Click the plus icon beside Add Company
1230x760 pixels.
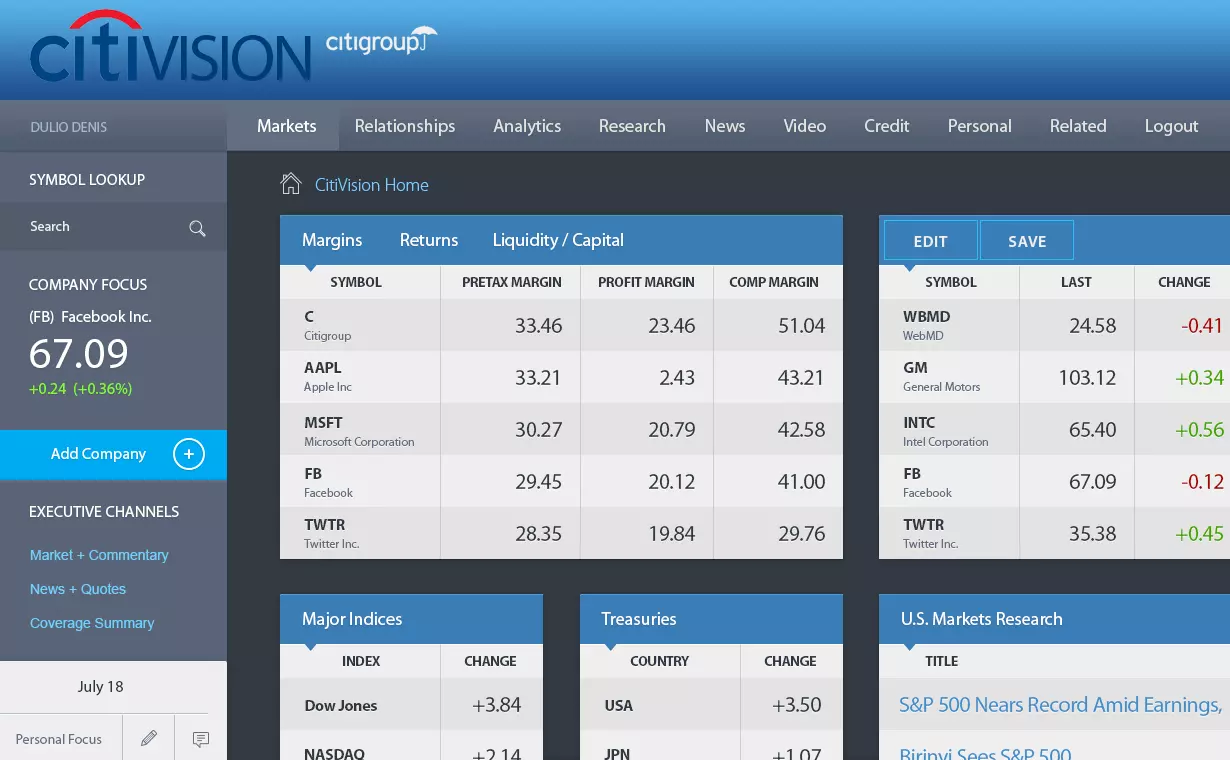[x=189, y=454]
